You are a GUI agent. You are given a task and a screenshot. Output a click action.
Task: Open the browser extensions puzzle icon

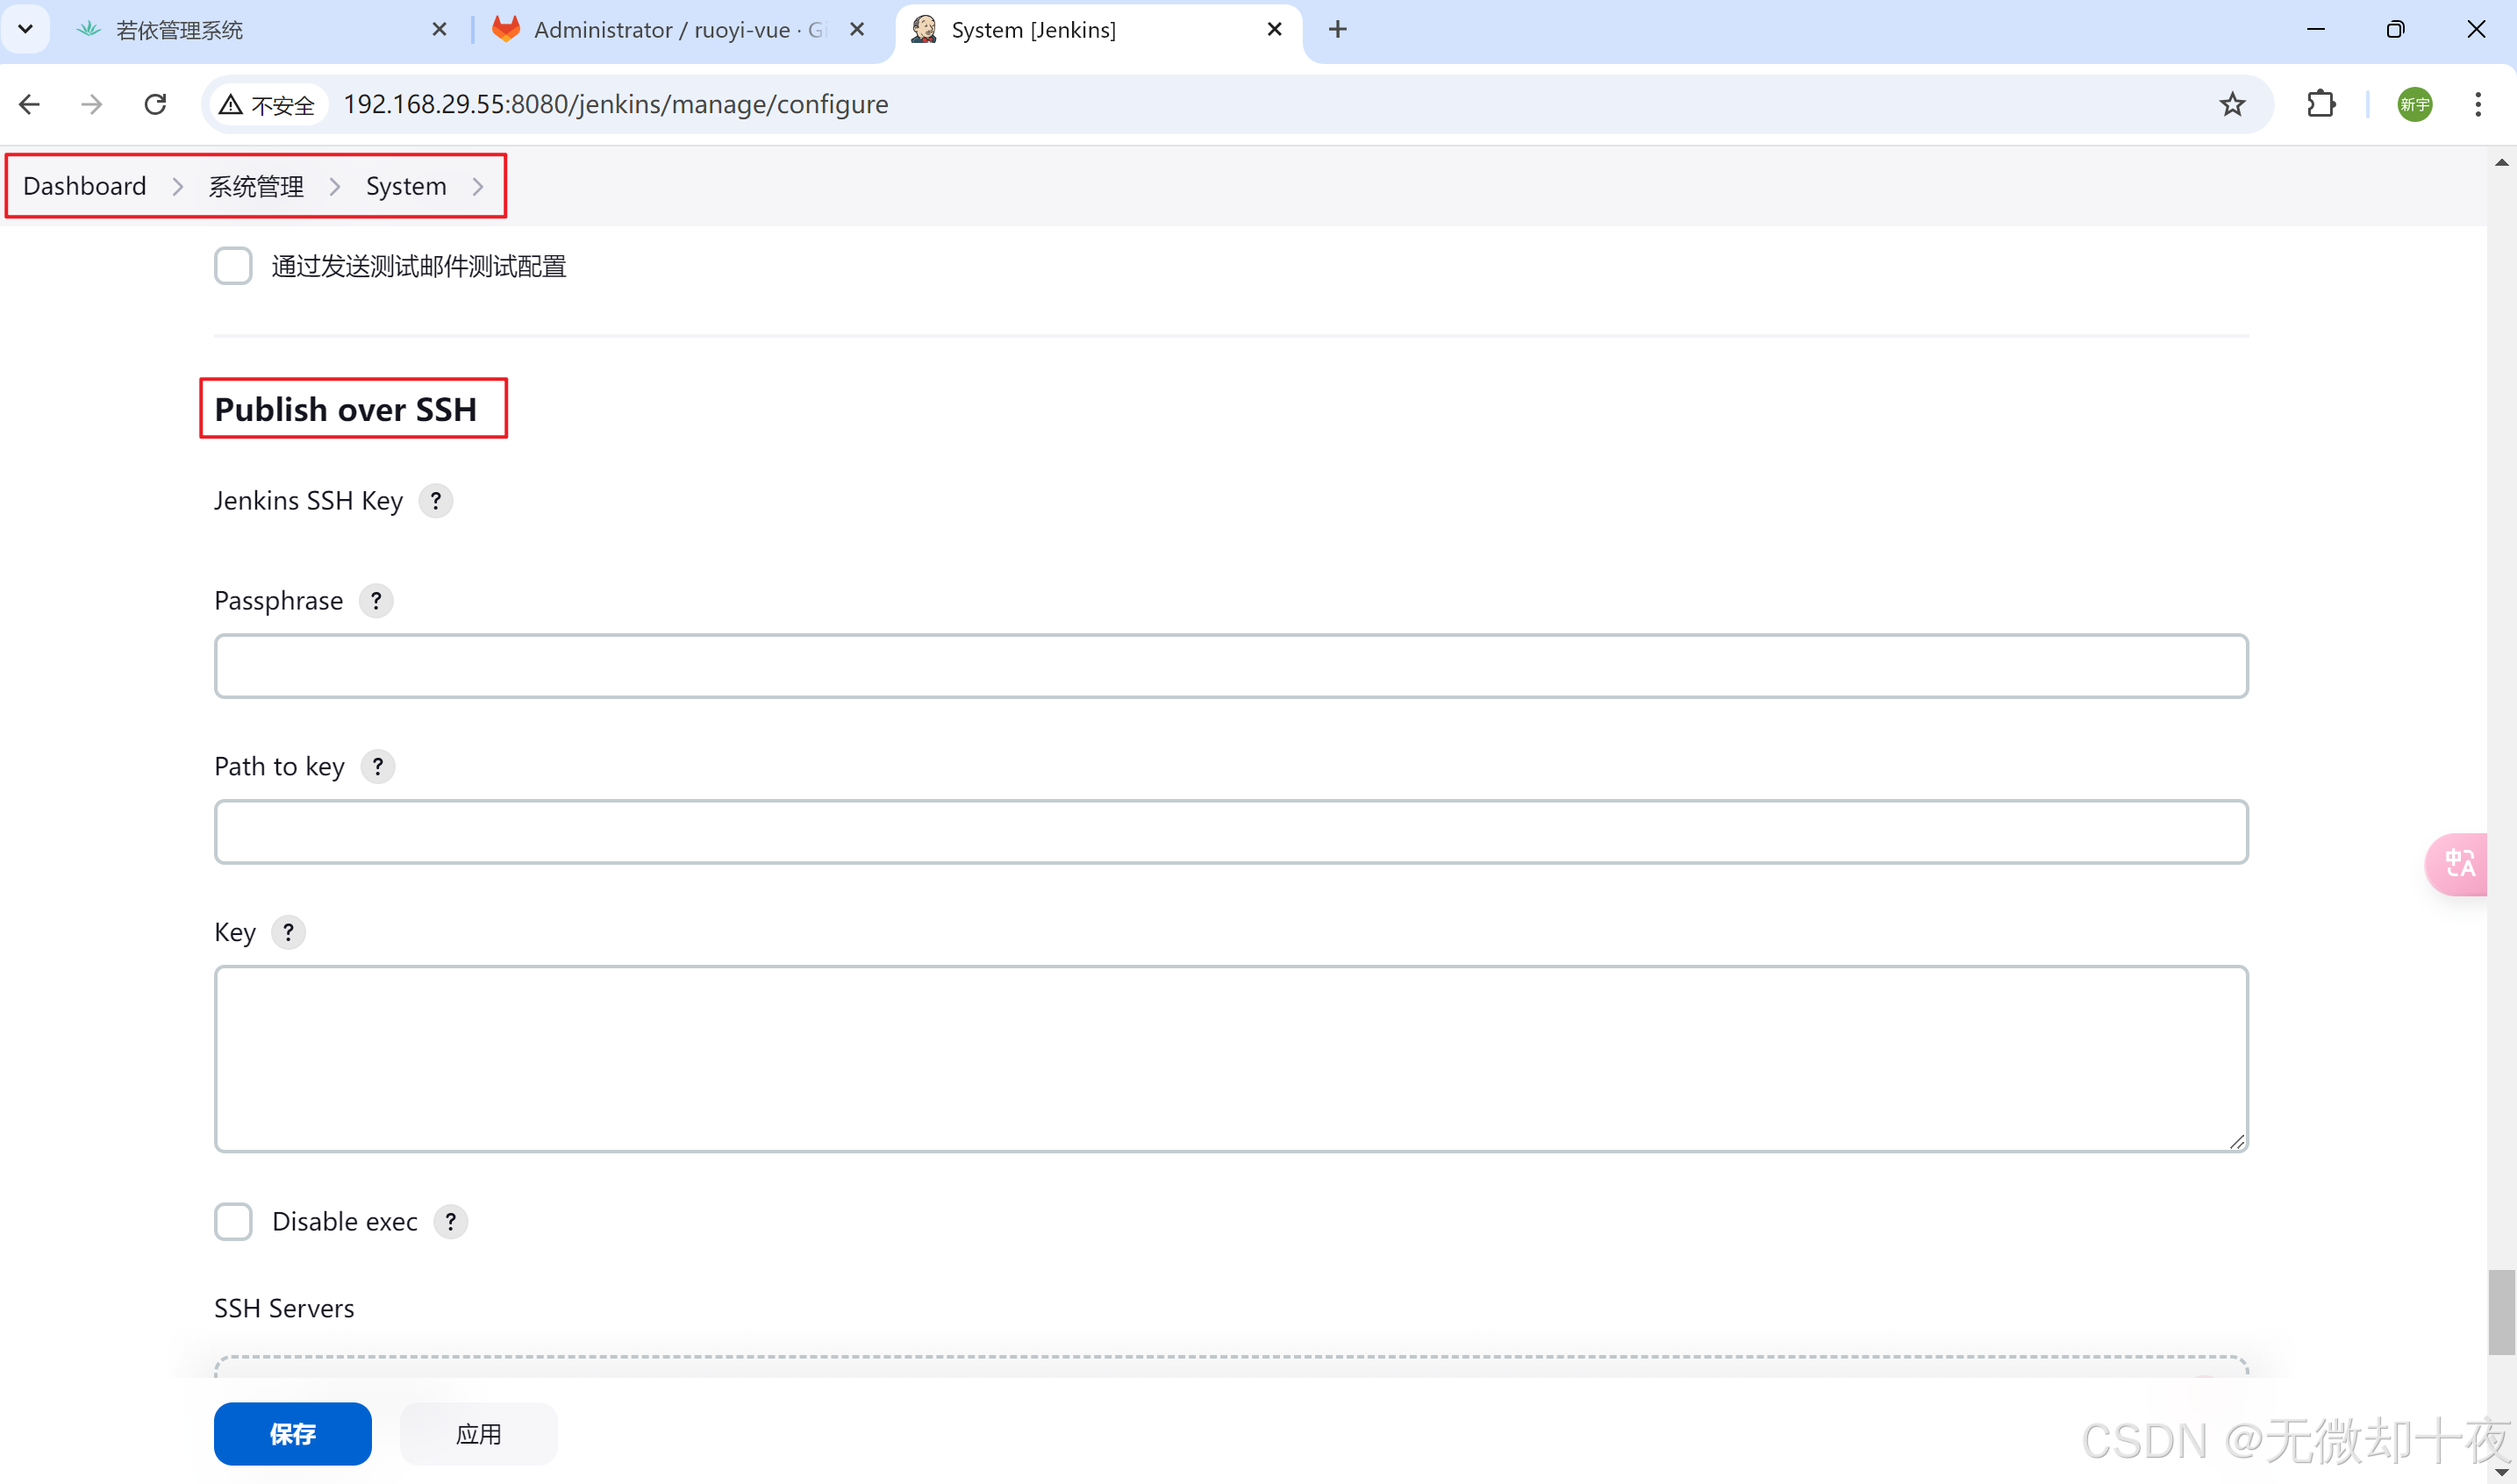coord(2321,105)
